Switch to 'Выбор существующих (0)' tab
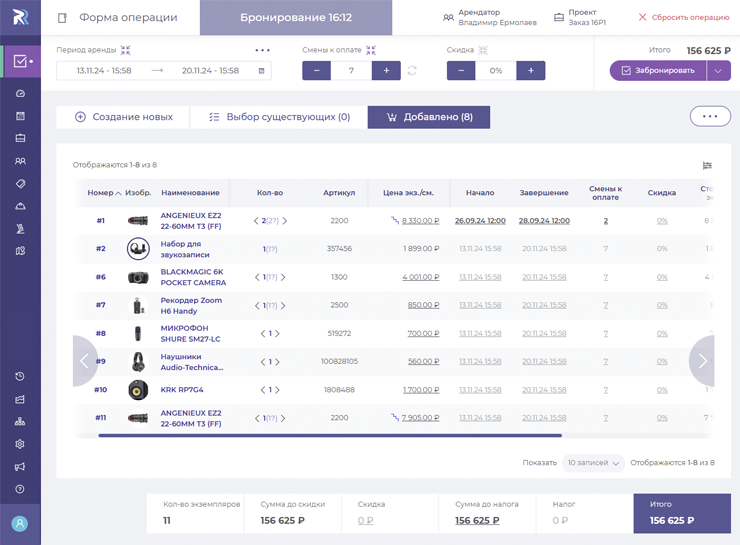The image size is (740, 545). click(x=279, y=117)
